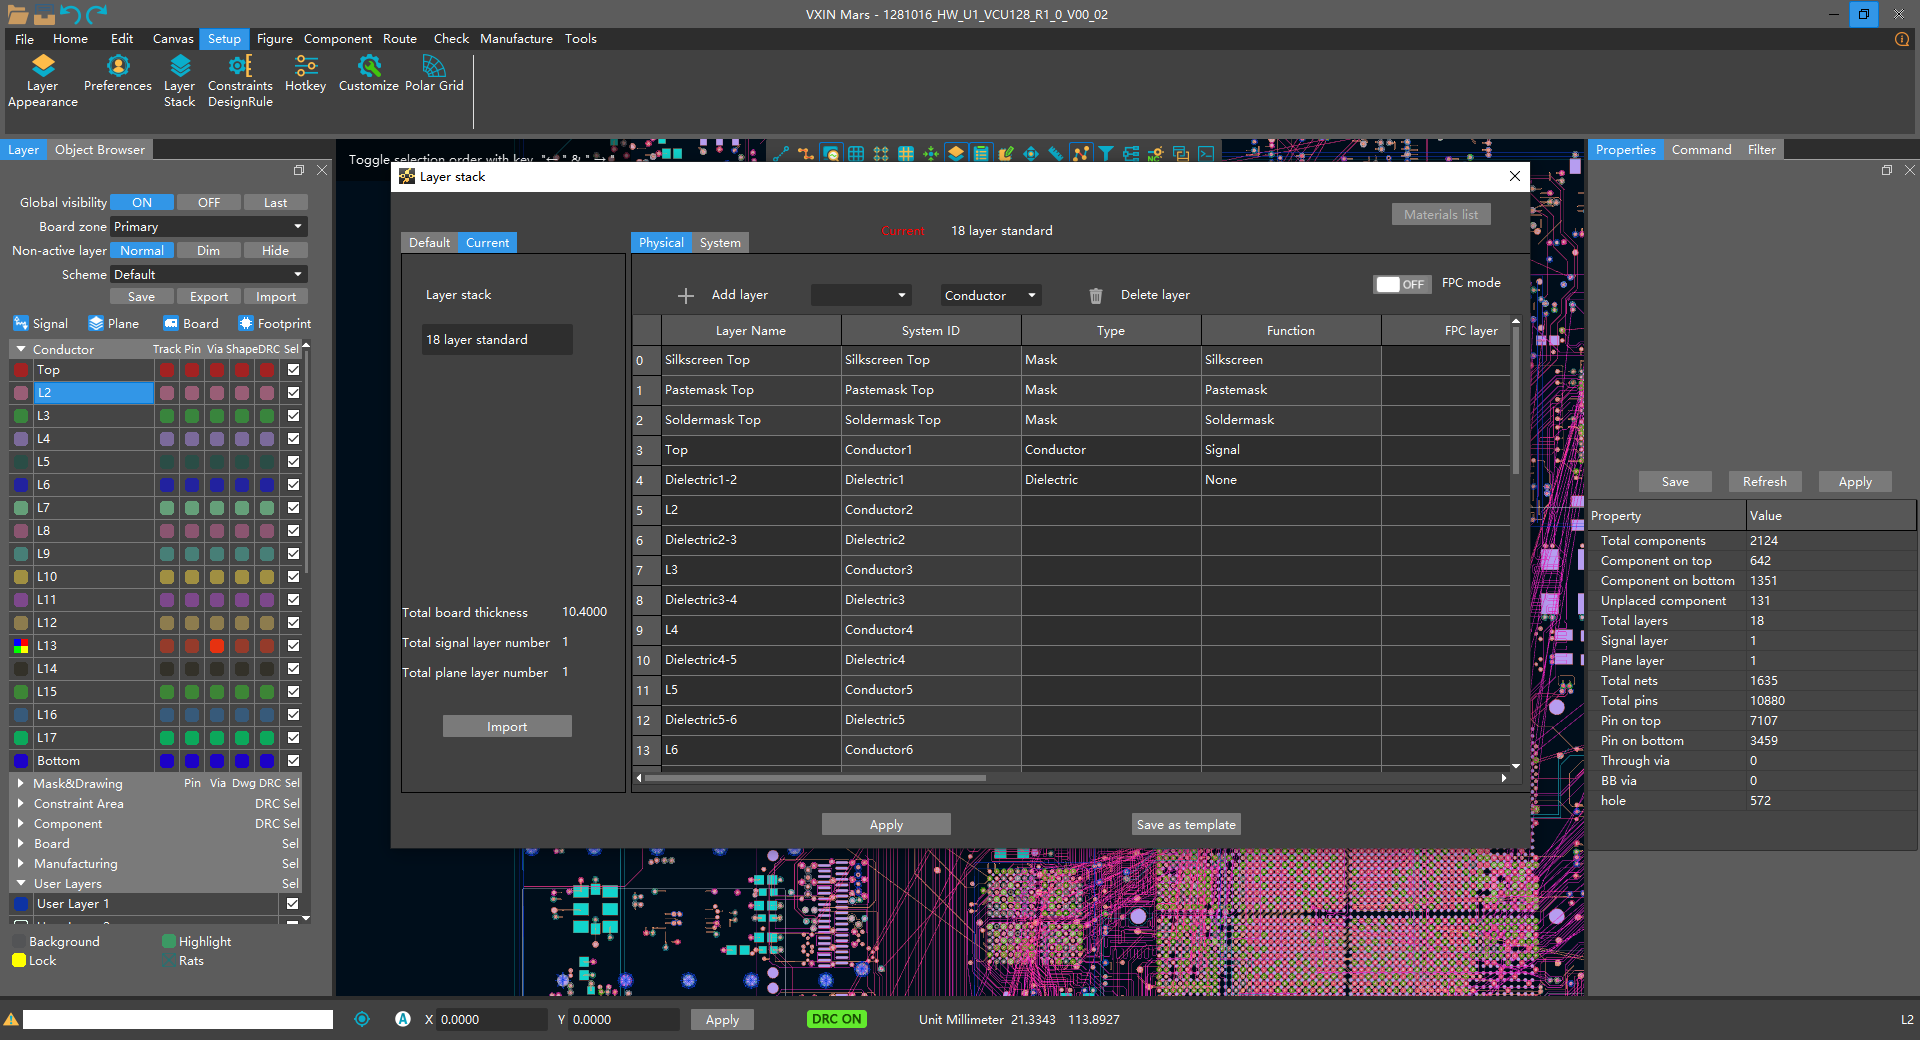Viewport: 1920px width, 1040px height.
Task: Click the yellow Lock color swatch
Action: click(19, 961)
